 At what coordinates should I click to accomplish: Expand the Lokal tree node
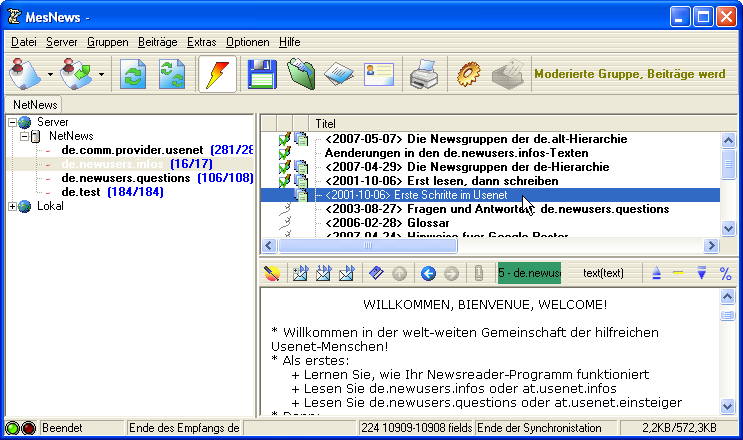pos(12,206)
